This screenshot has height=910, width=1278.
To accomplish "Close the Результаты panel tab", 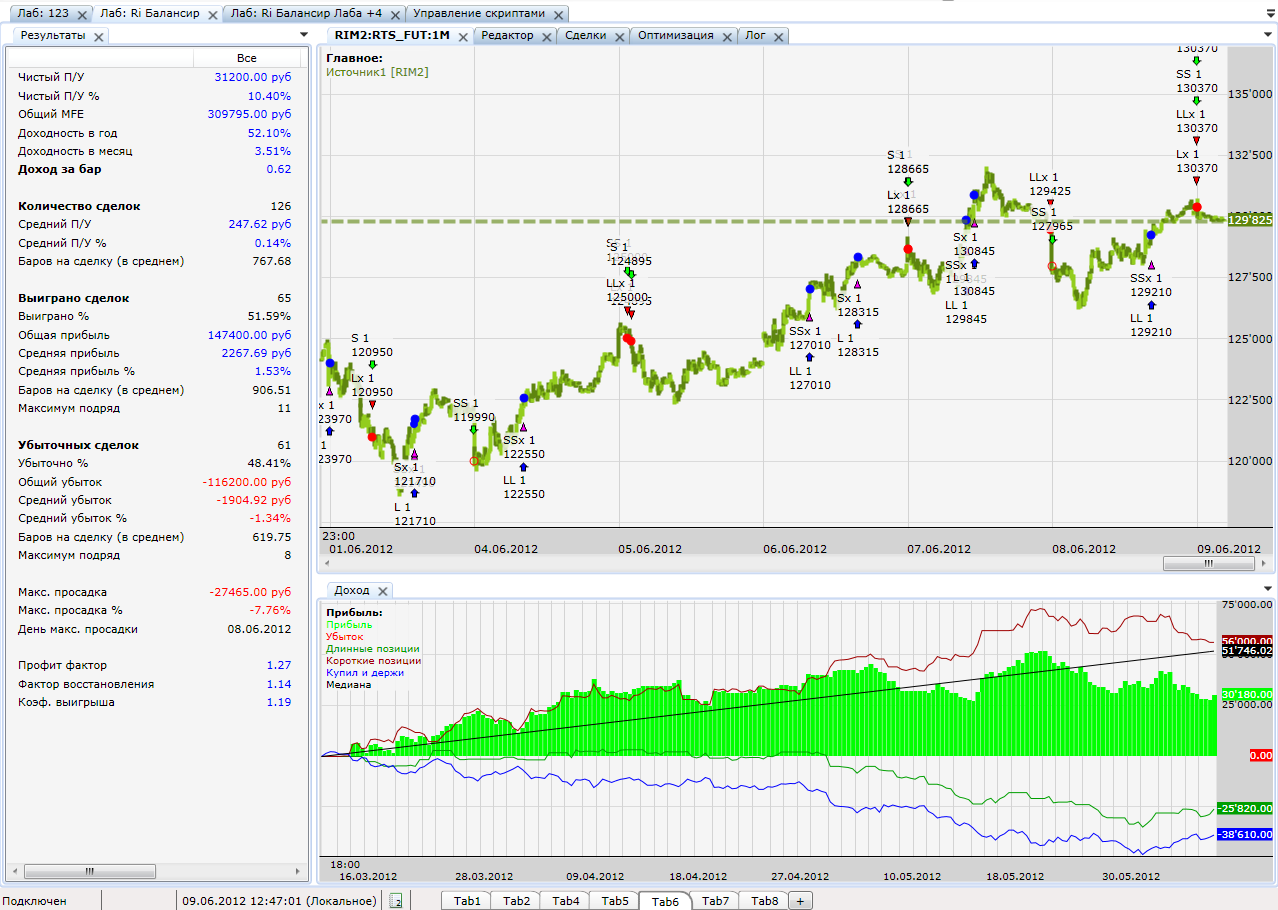I will [97, 36].
